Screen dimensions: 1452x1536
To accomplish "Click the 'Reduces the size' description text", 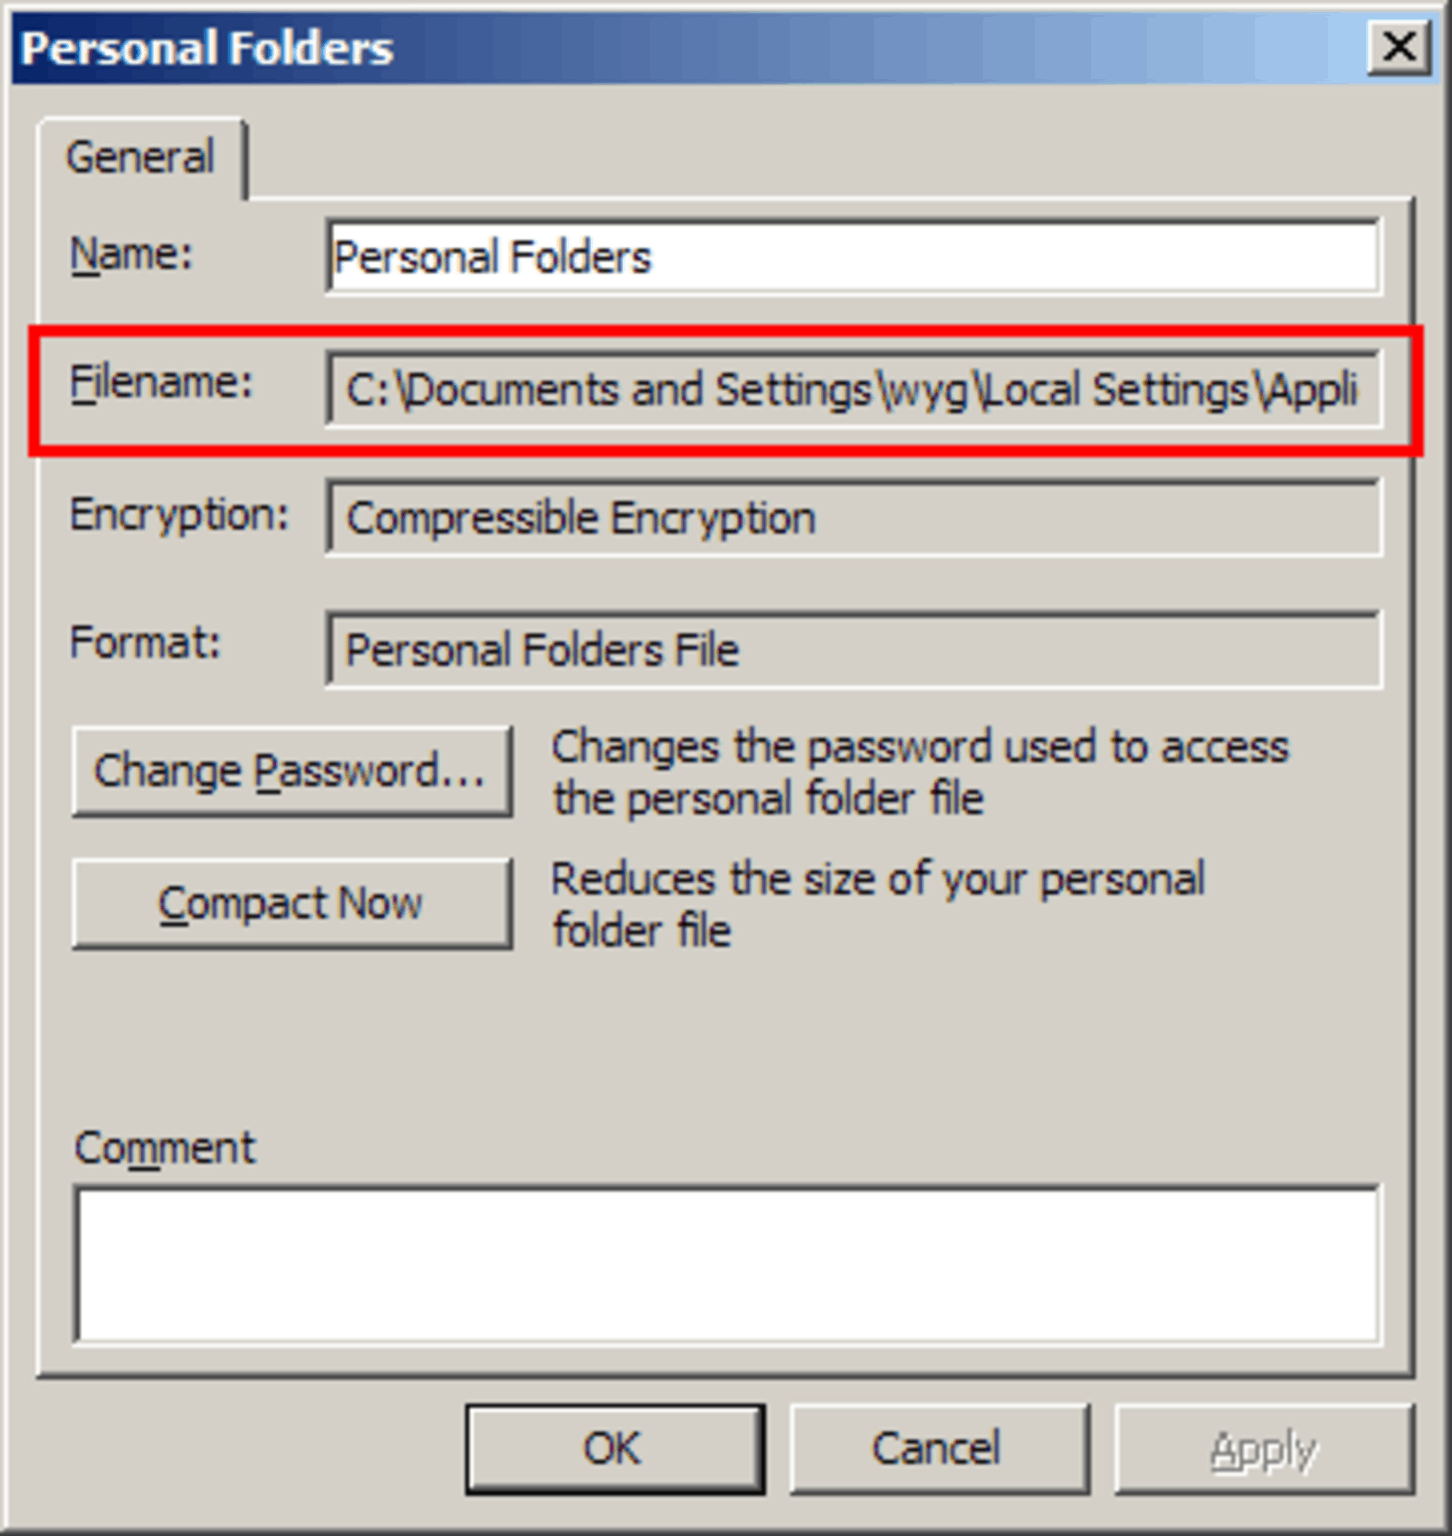I will (x=878, y=904).
